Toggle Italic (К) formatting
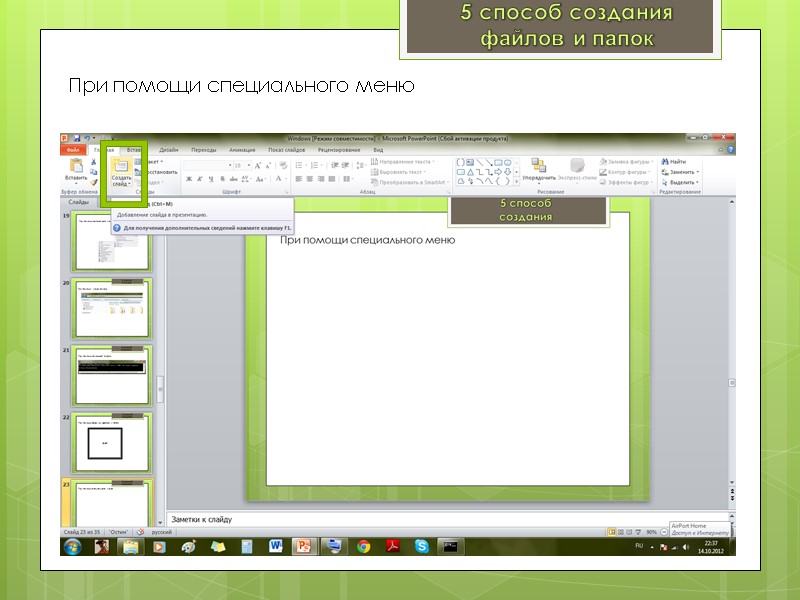The height and width of the screenshot is (600, 800). tap(200, 179)
